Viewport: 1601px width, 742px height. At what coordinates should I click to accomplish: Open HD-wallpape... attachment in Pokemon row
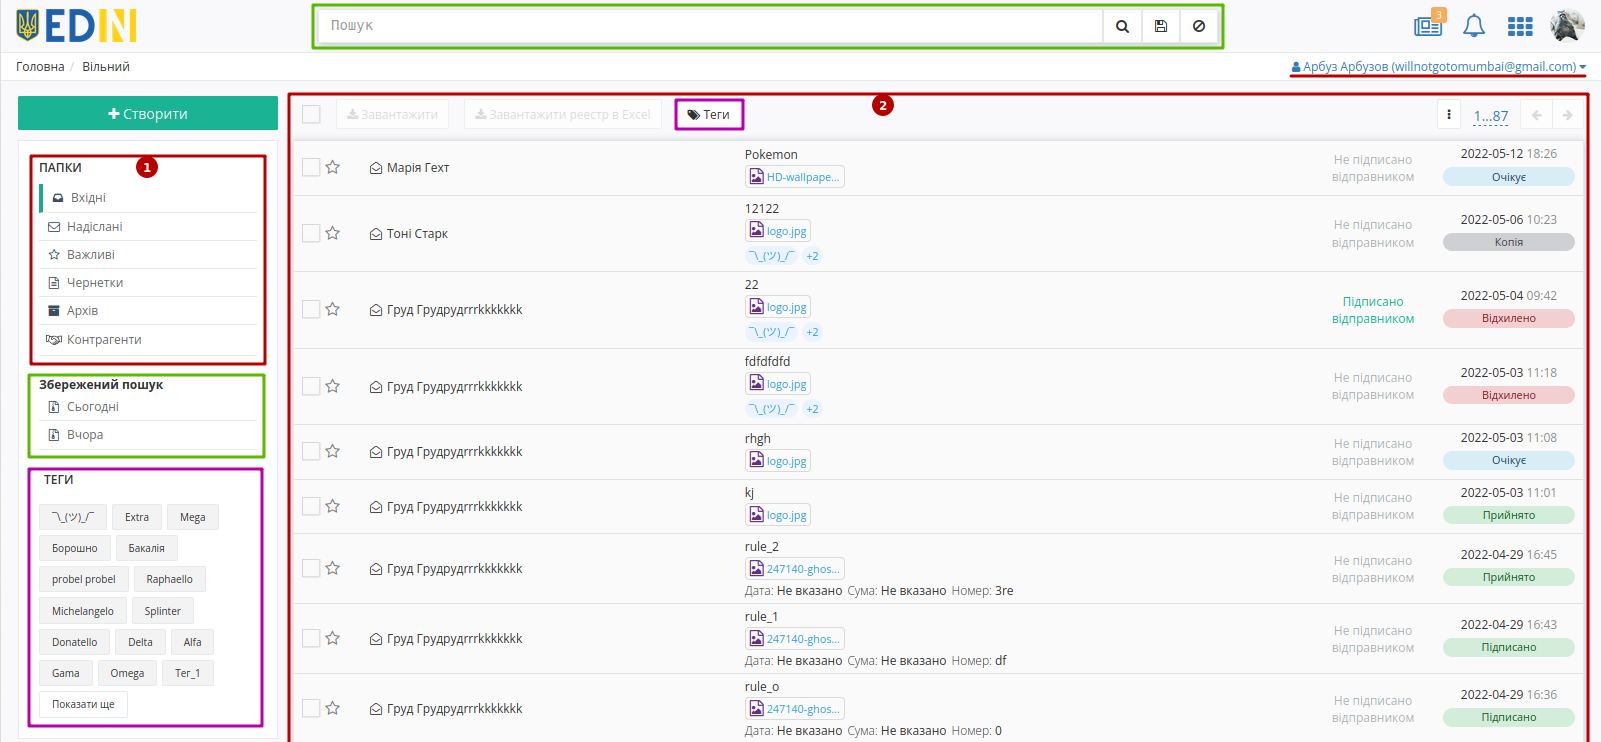tap(795, 177)
